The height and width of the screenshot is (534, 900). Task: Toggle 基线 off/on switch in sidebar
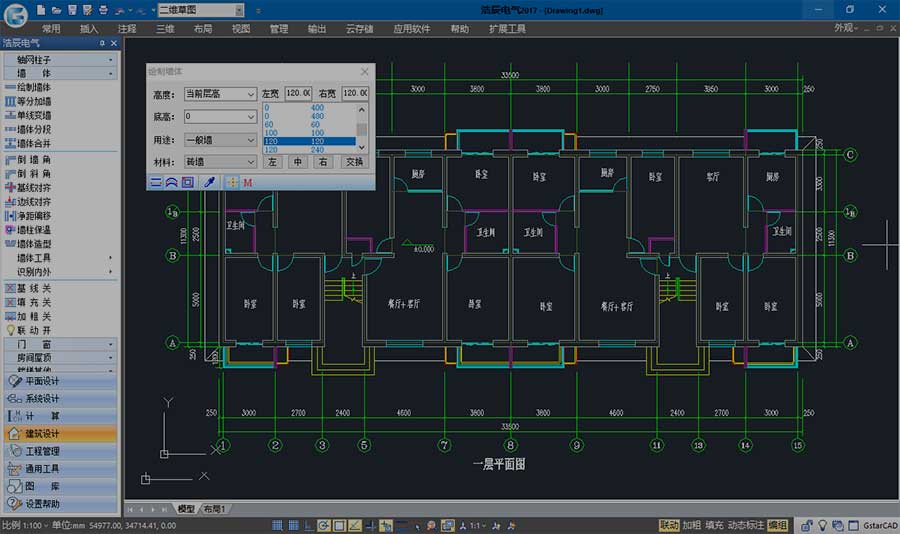34,287
